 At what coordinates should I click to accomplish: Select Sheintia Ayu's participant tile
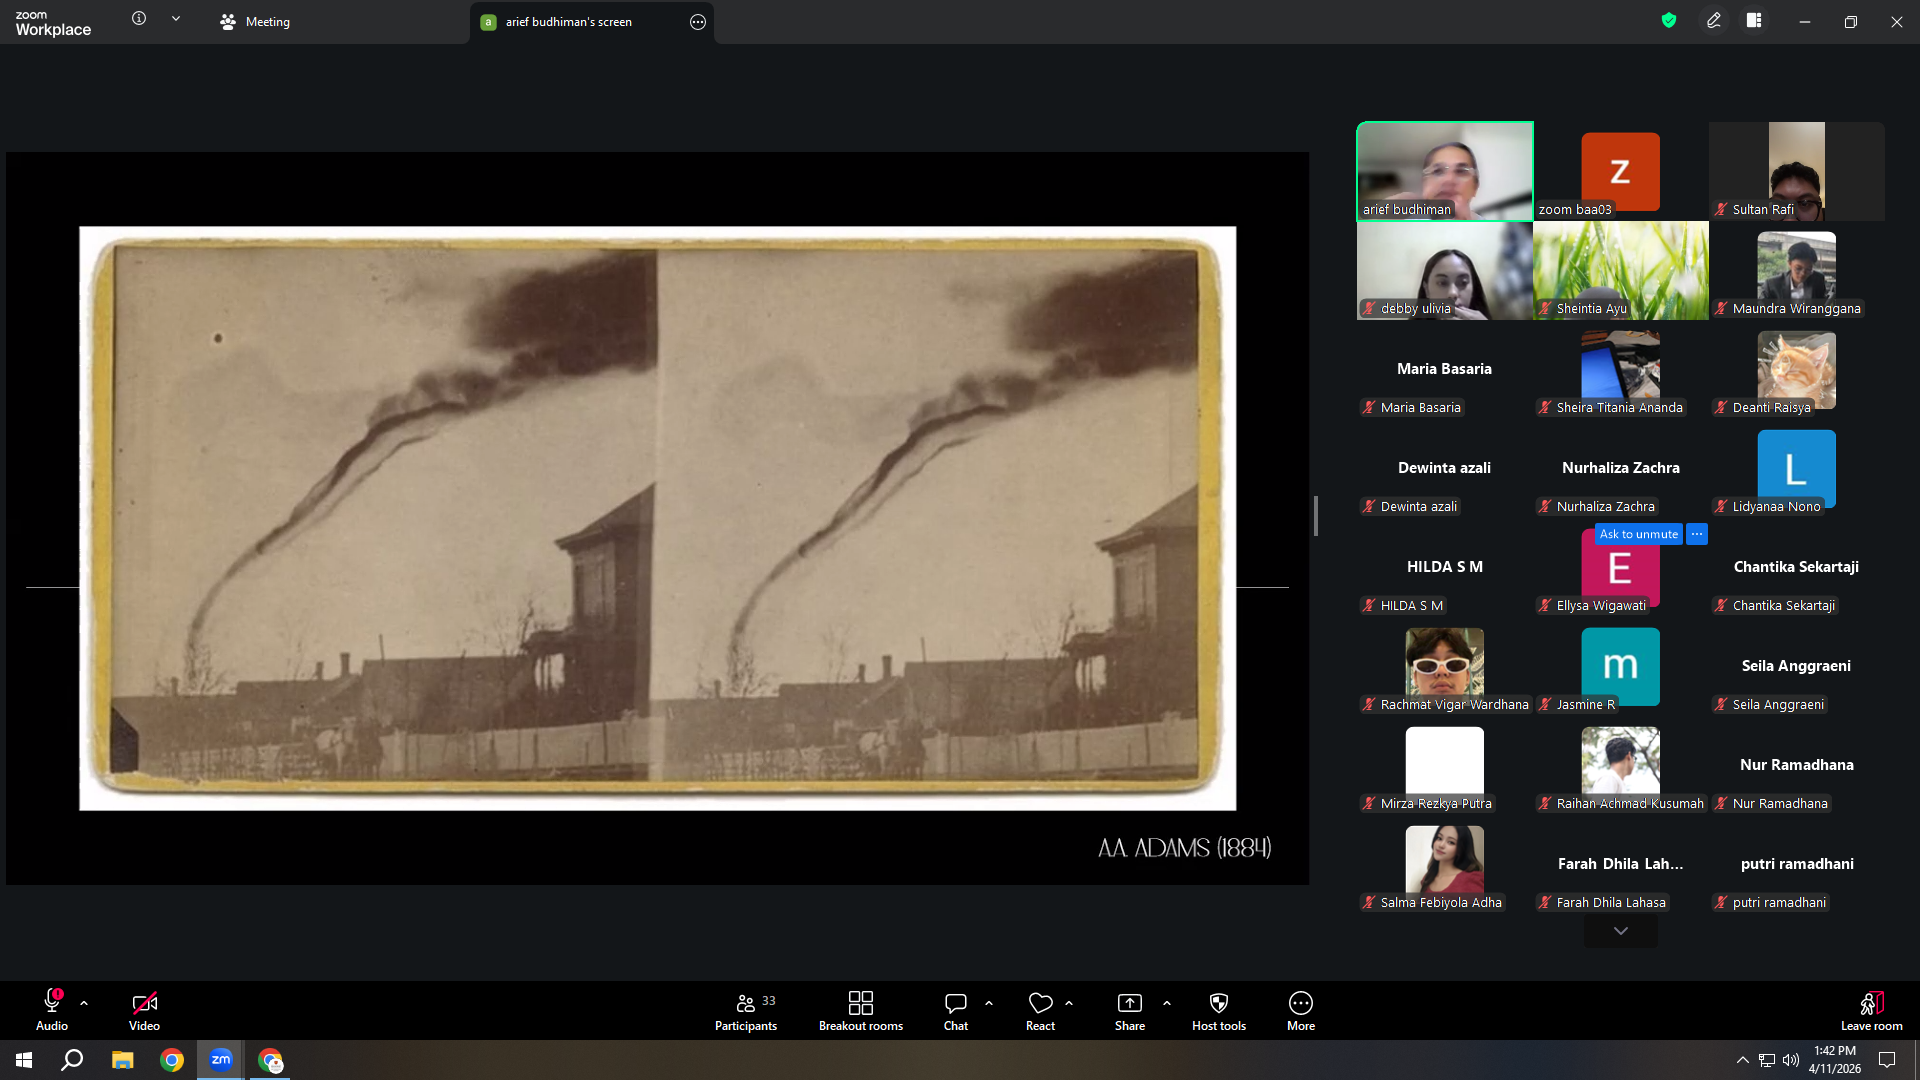tap(1621, 270)
